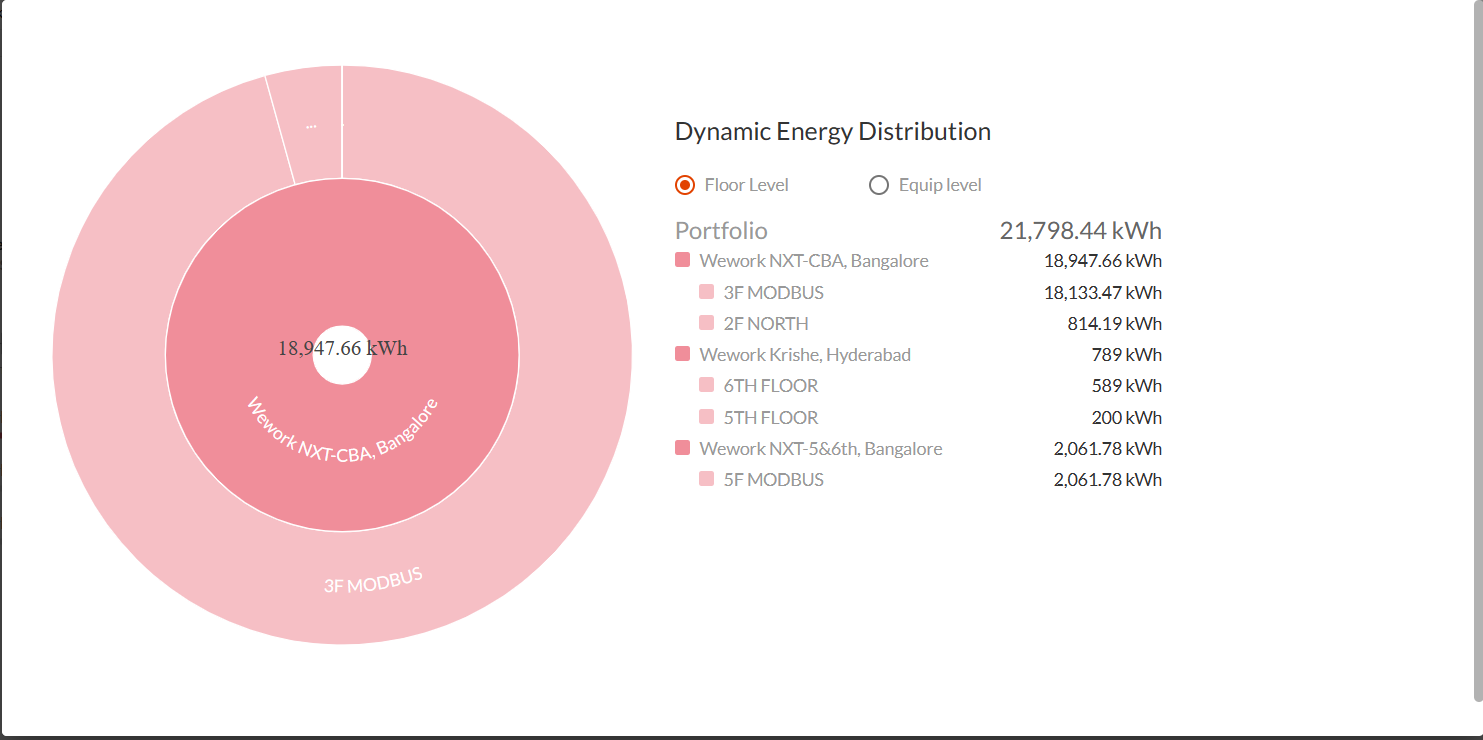Viewport: 1483px width, 740px height.
Task: Click the Dynamic Energy Distribution title
Action: click(x=833, y=131)
